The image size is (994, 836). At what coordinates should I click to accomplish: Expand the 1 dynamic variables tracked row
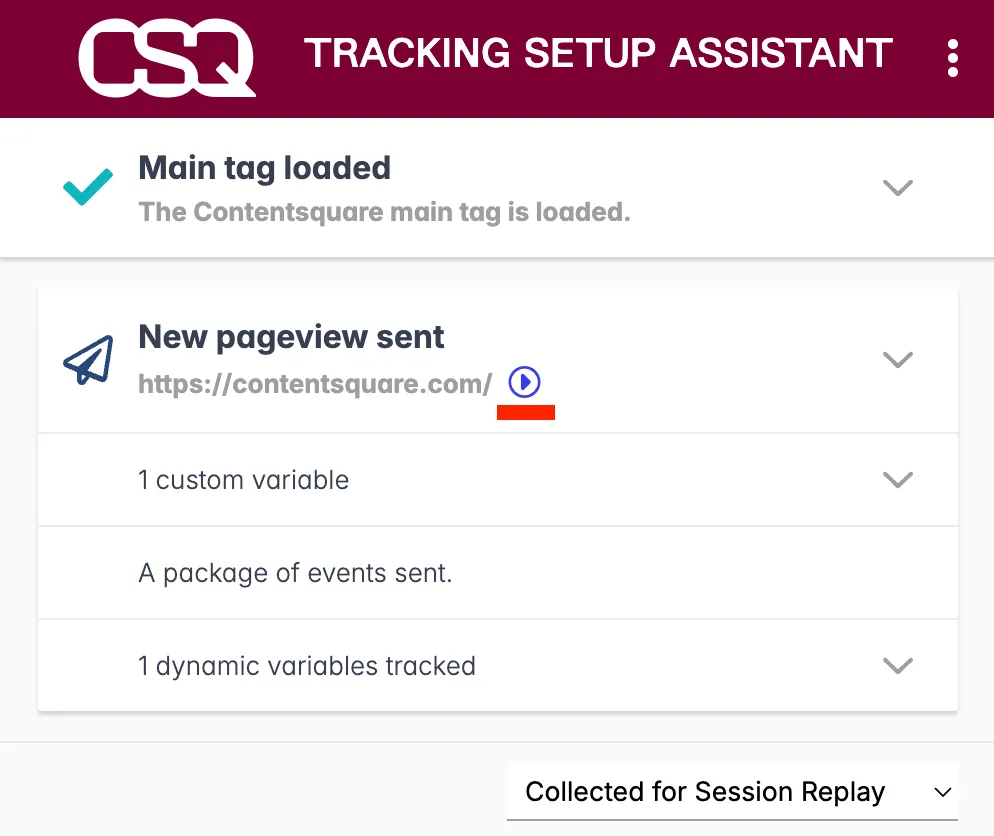(898, 666)
